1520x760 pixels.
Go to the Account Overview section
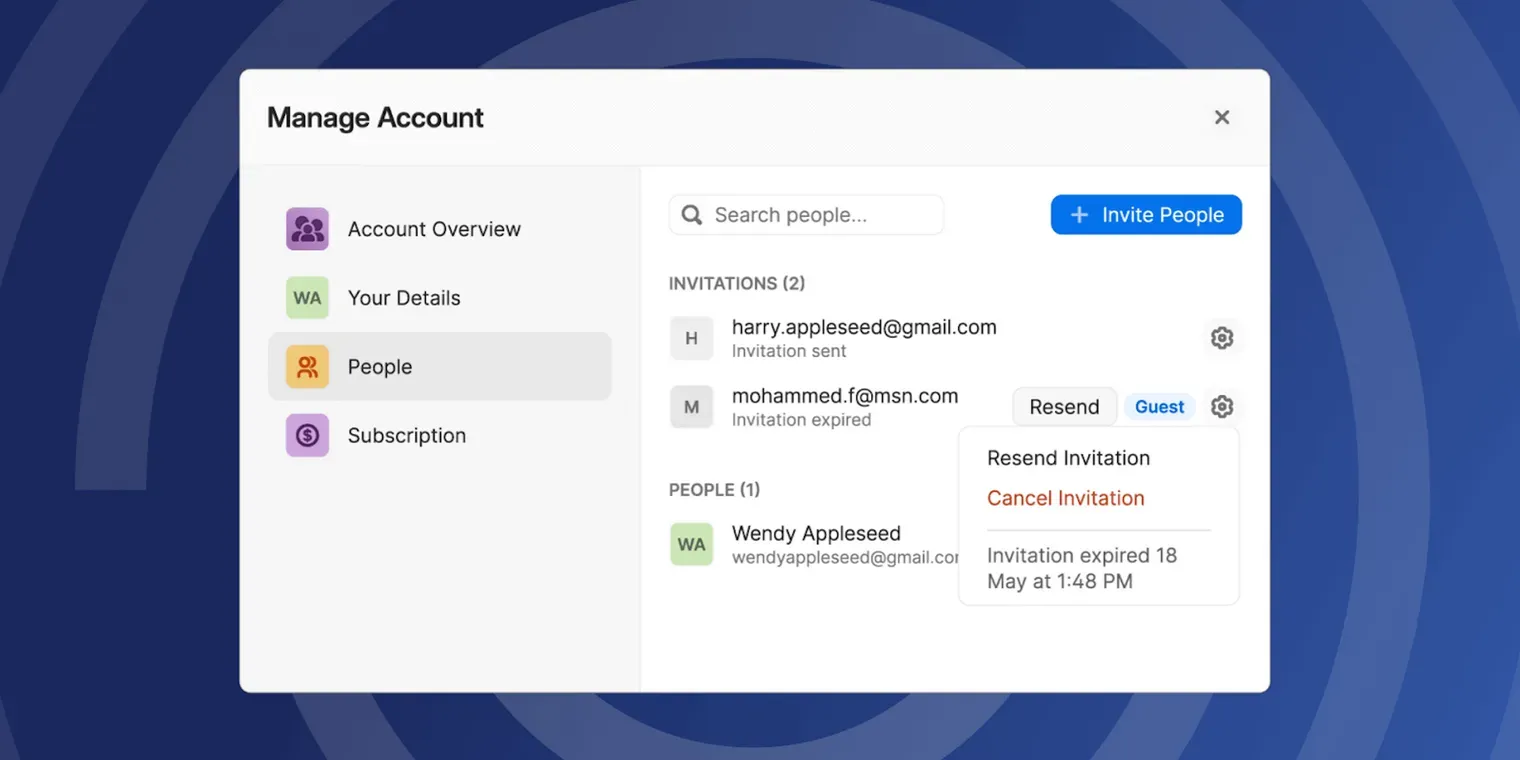coord(434,229)
